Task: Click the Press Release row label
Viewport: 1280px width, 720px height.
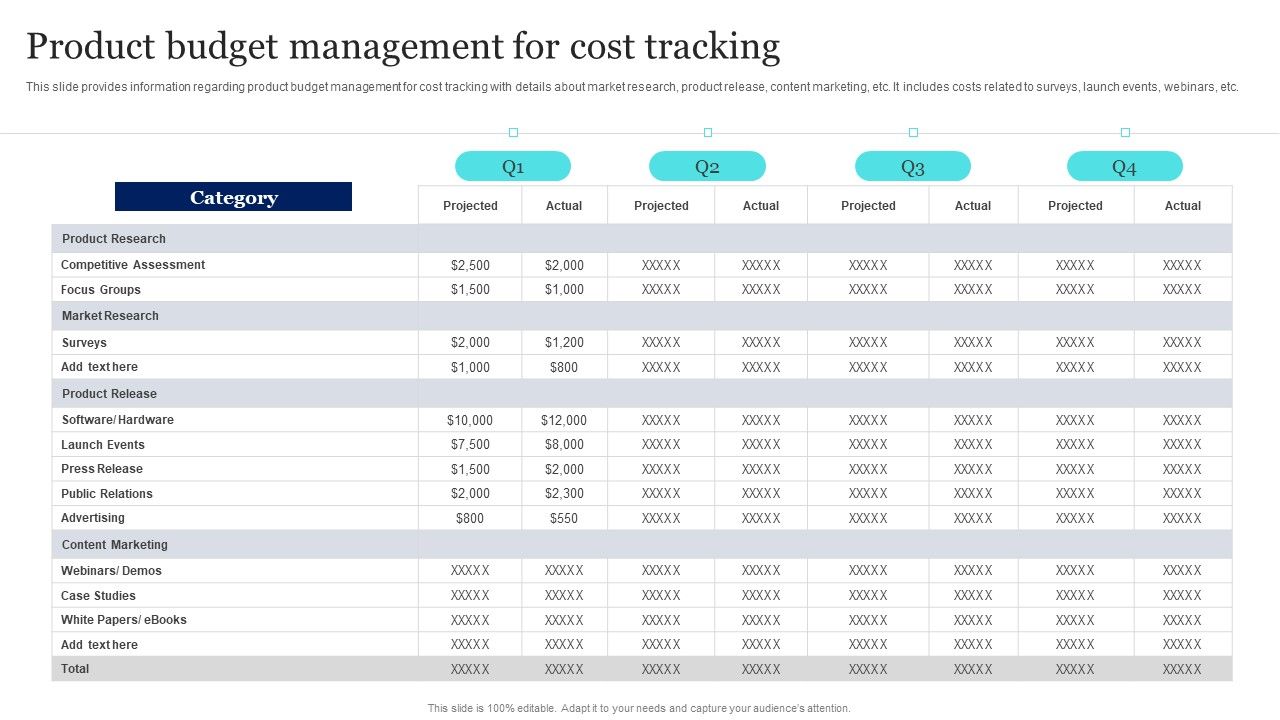Action: 102,469
